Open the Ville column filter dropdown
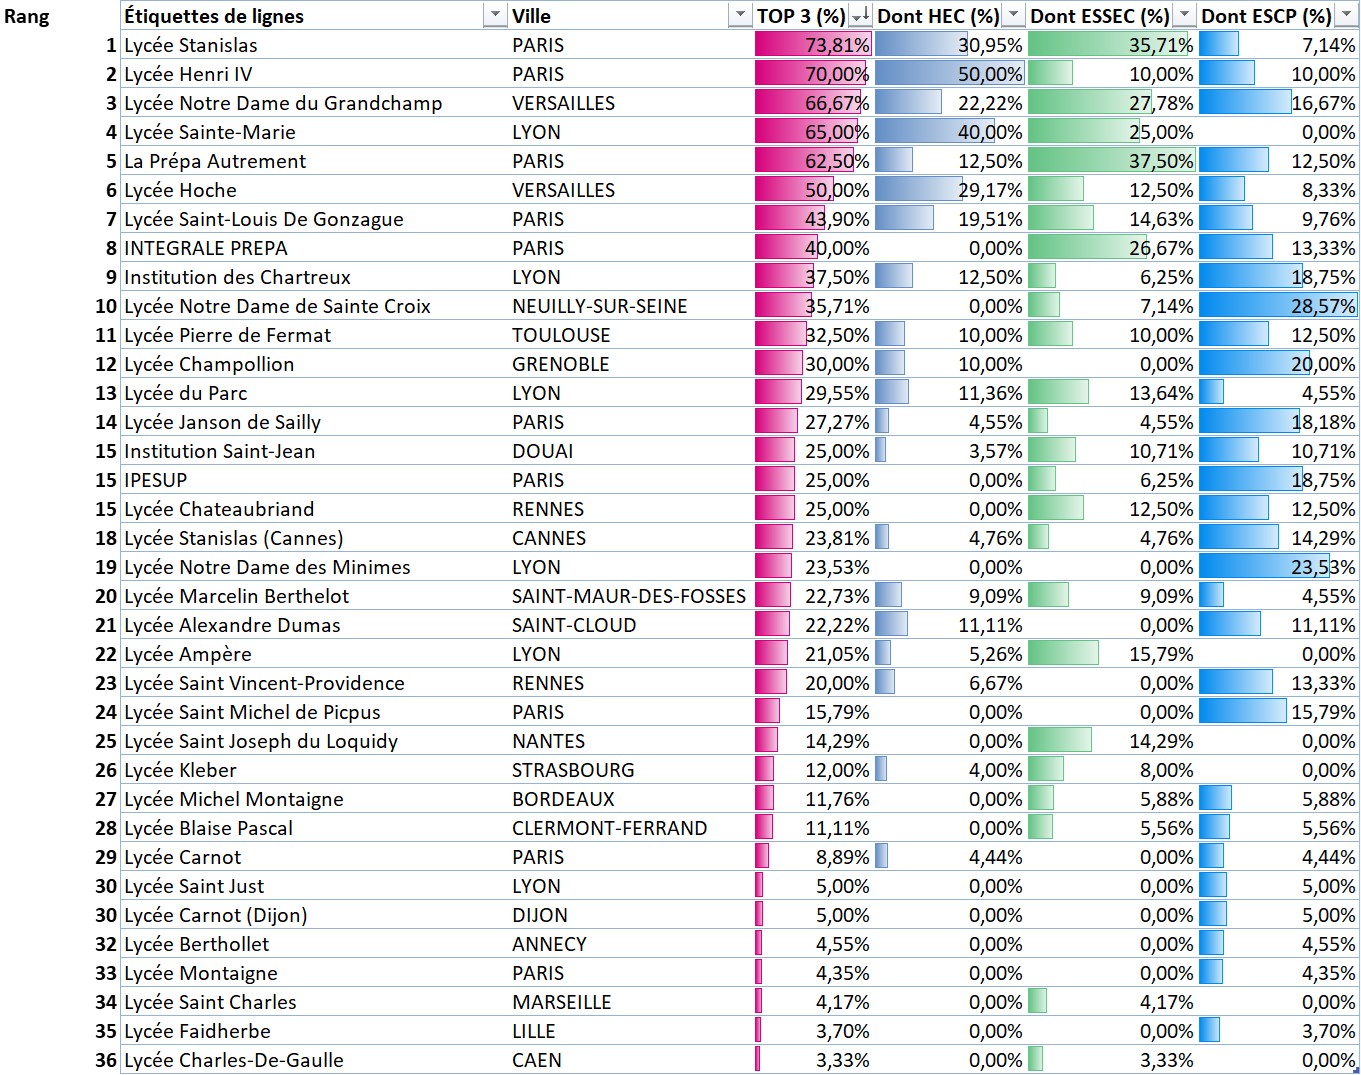The height and width of the screenshot is (1075, 1361). [740, 16]
